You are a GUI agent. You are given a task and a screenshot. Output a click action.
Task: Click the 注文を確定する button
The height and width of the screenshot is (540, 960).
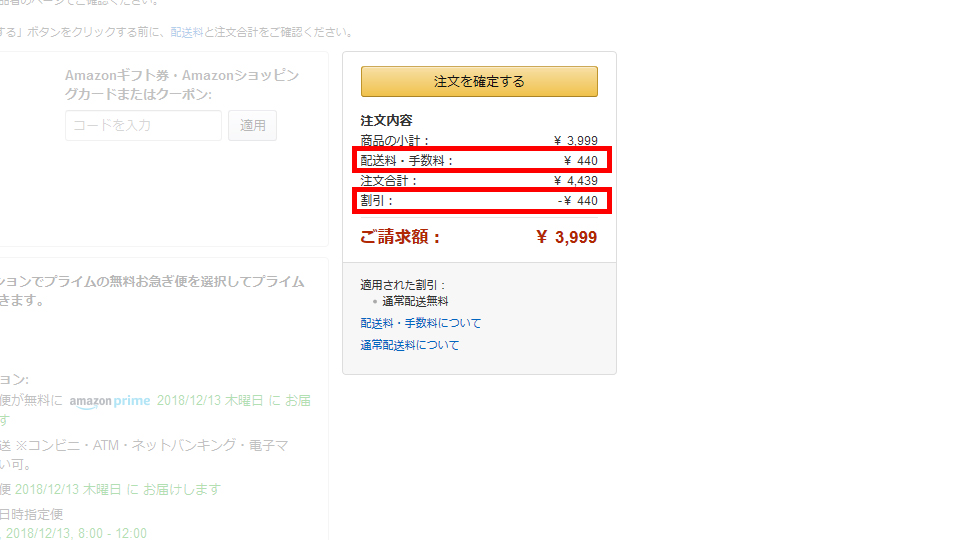coord(479,81)
